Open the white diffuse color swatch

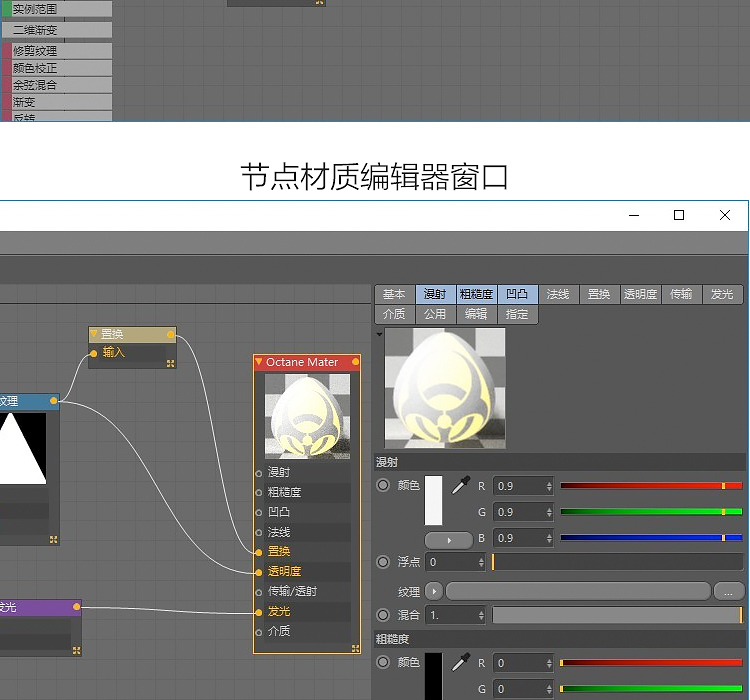(433, 500)
